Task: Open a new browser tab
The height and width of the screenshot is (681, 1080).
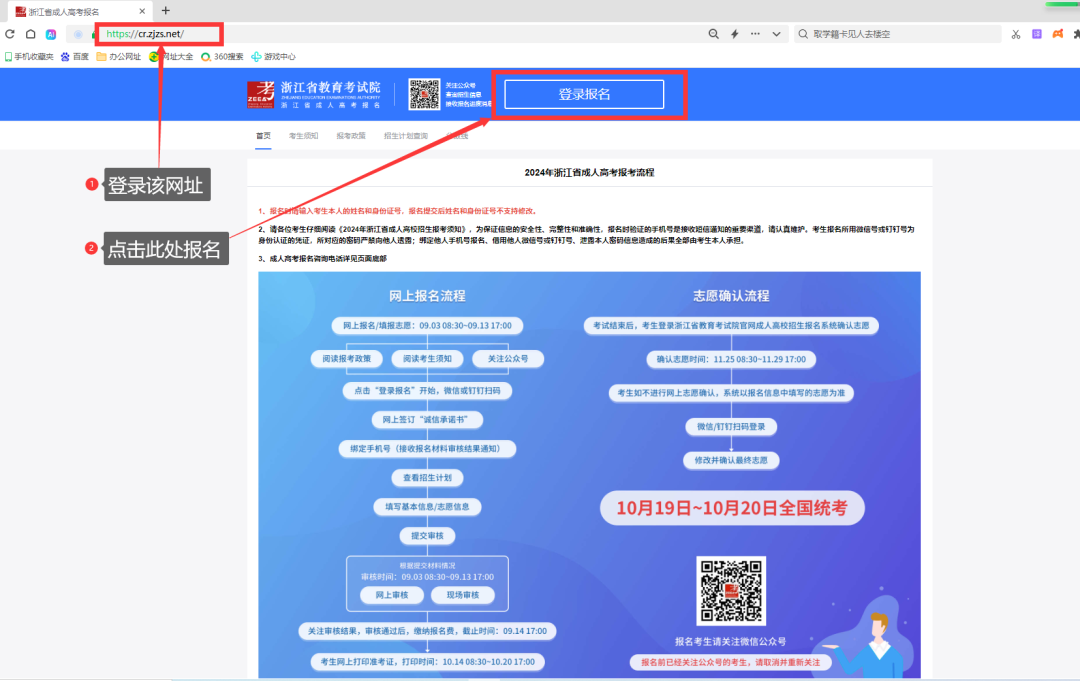Action: [166, 11]
